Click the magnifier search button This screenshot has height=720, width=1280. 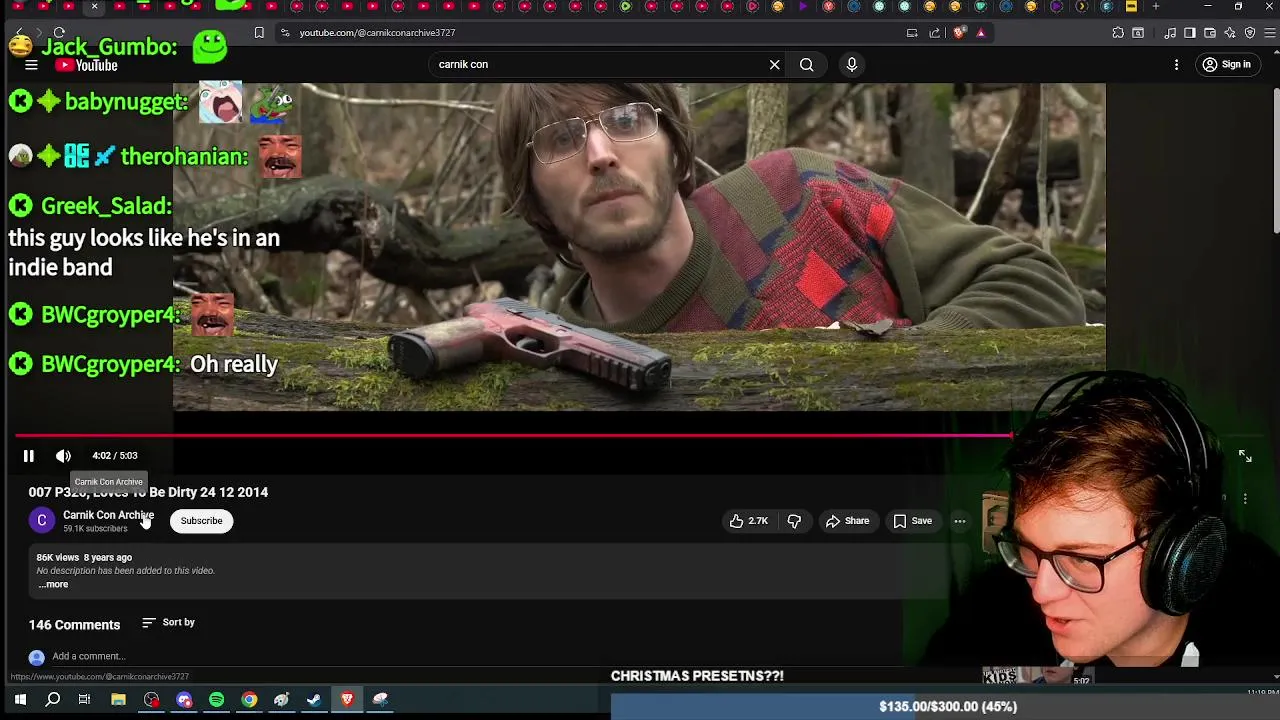point(806,65)
